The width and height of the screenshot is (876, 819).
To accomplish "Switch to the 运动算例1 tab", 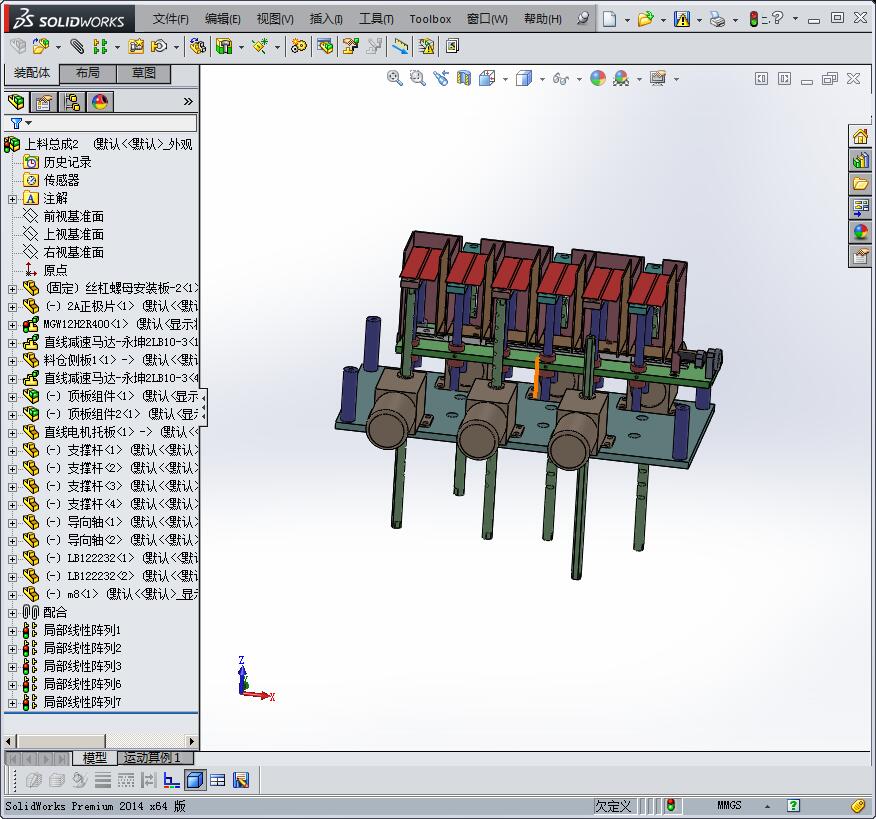I will (155, 758).
